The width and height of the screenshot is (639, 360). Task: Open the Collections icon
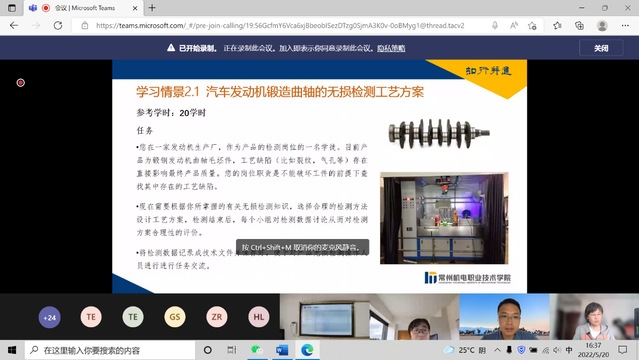[579, 25]
